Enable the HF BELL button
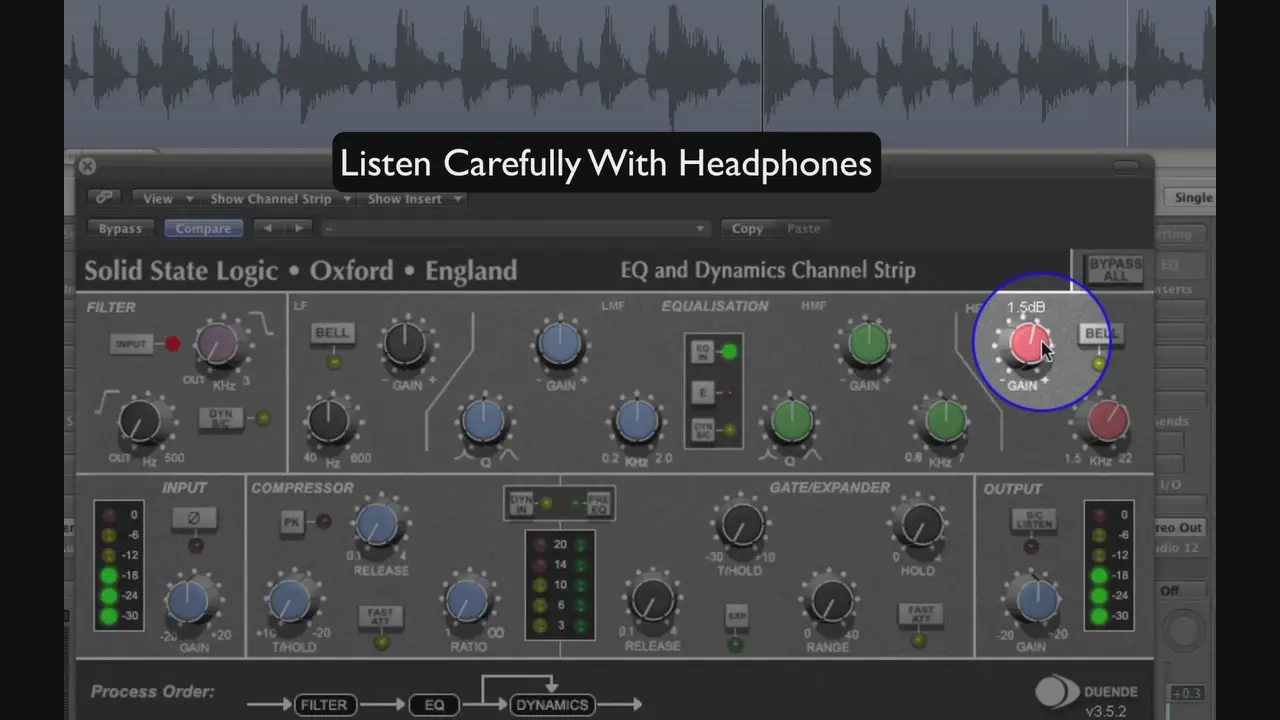 [1099, 334]
